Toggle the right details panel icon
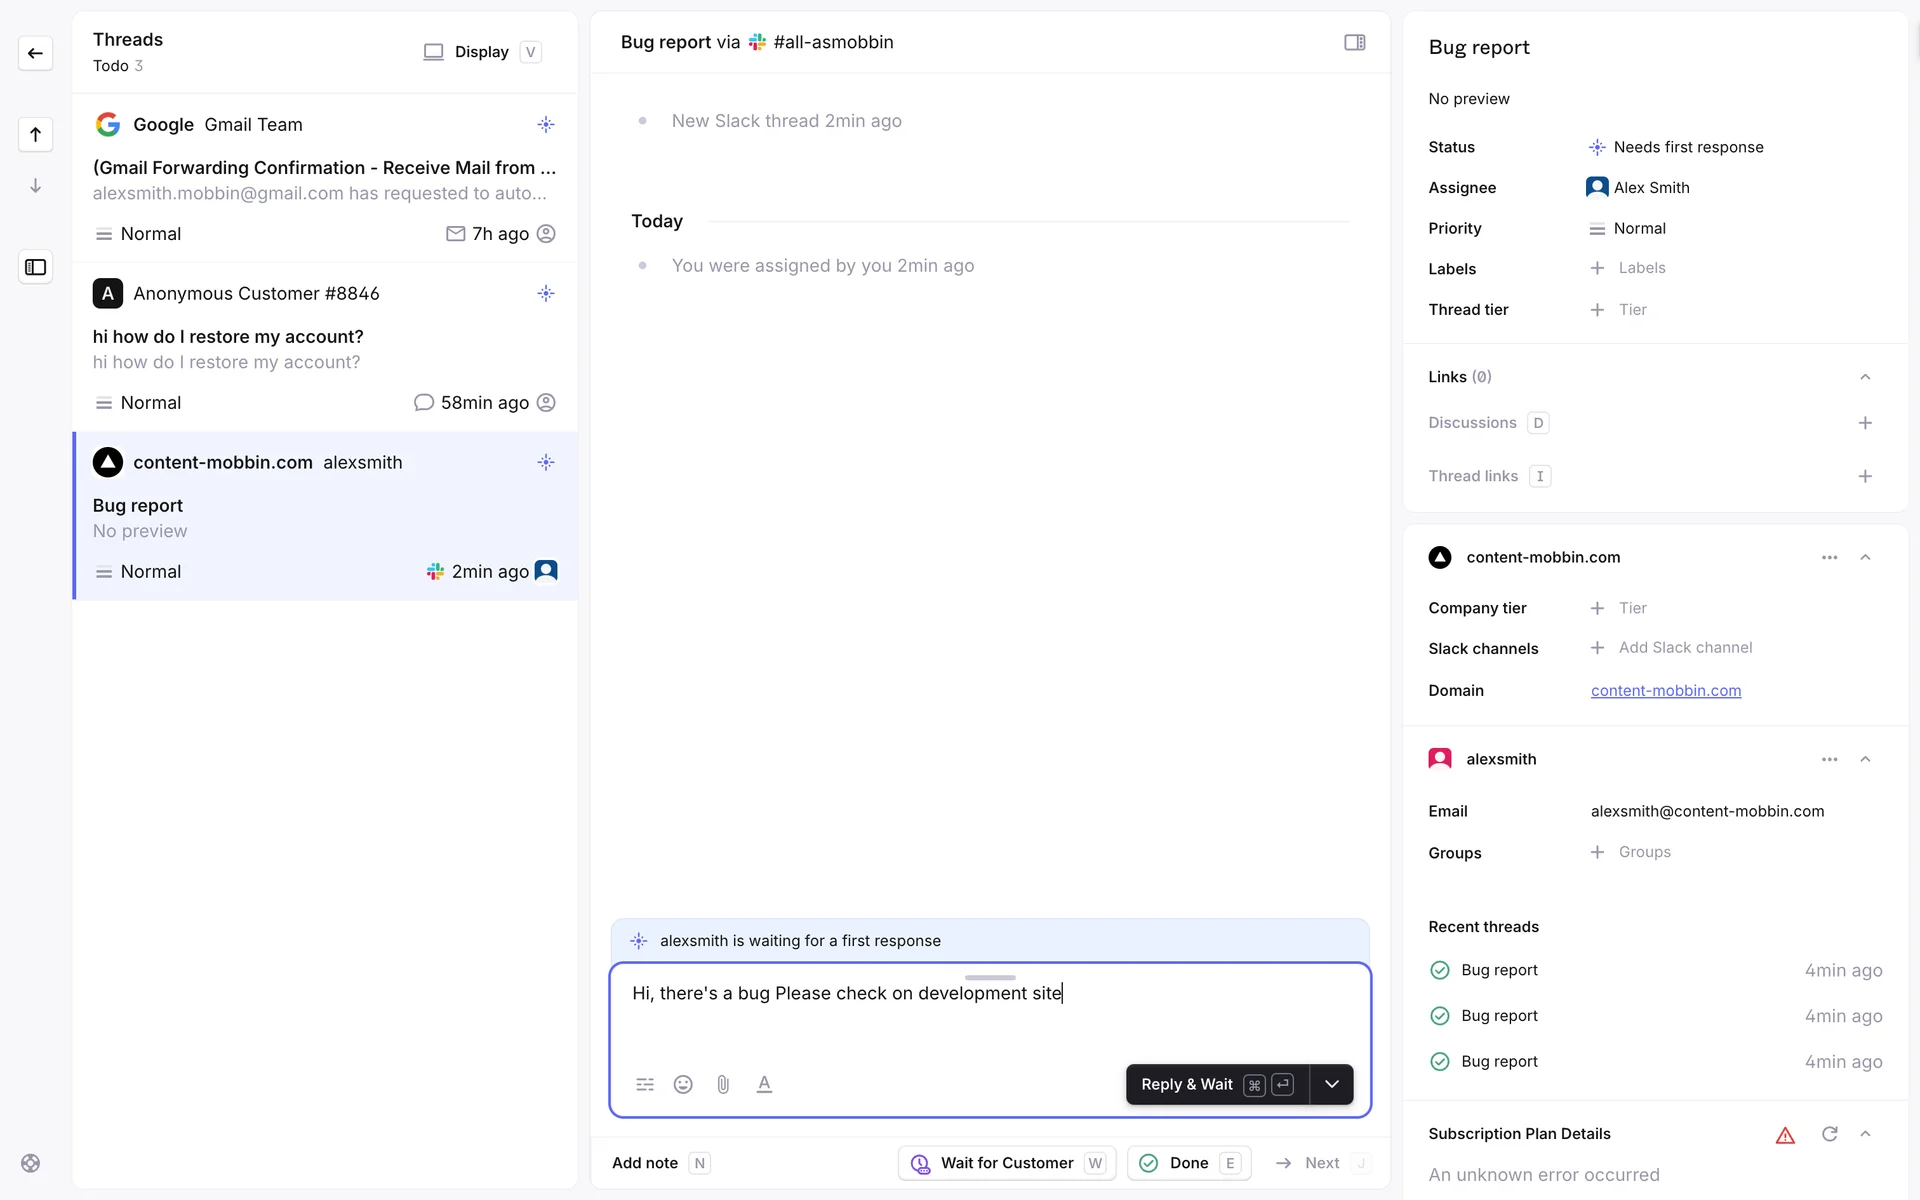 coord(1354,42)
